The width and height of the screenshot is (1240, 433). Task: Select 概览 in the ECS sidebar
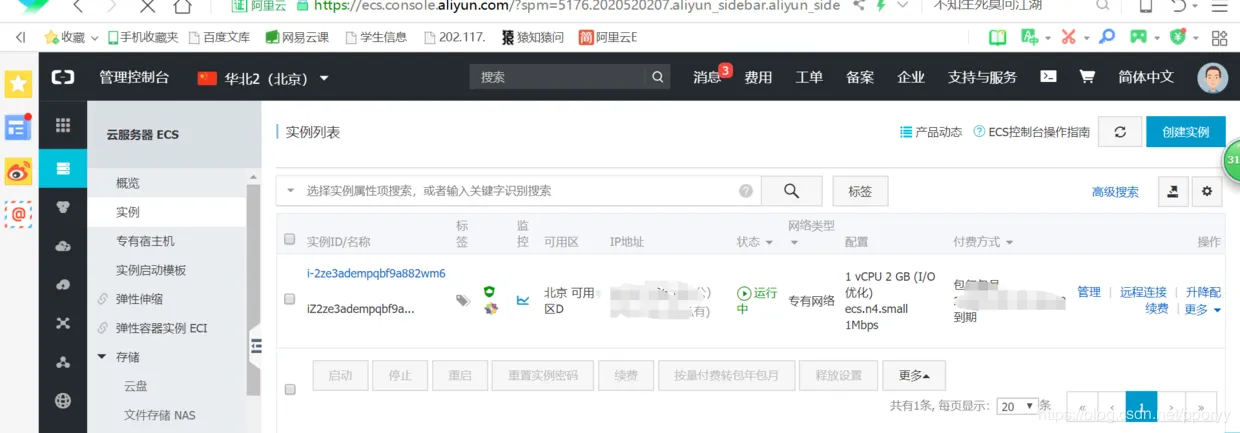tap(128, 183)
